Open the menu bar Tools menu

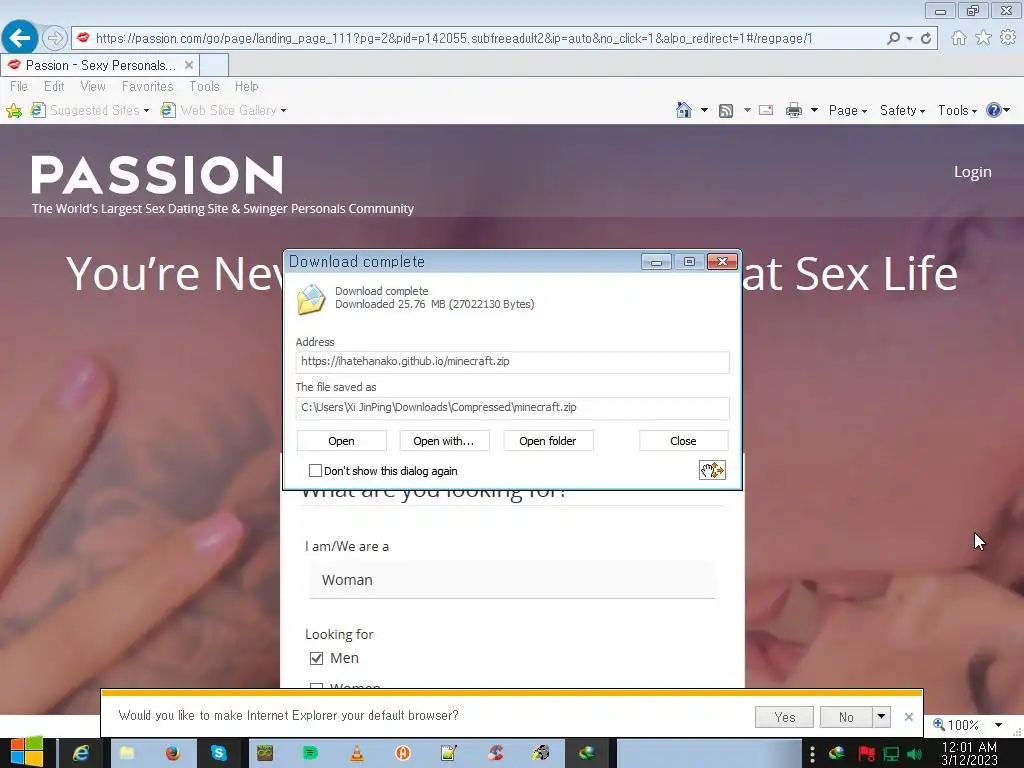click(204, 86)
